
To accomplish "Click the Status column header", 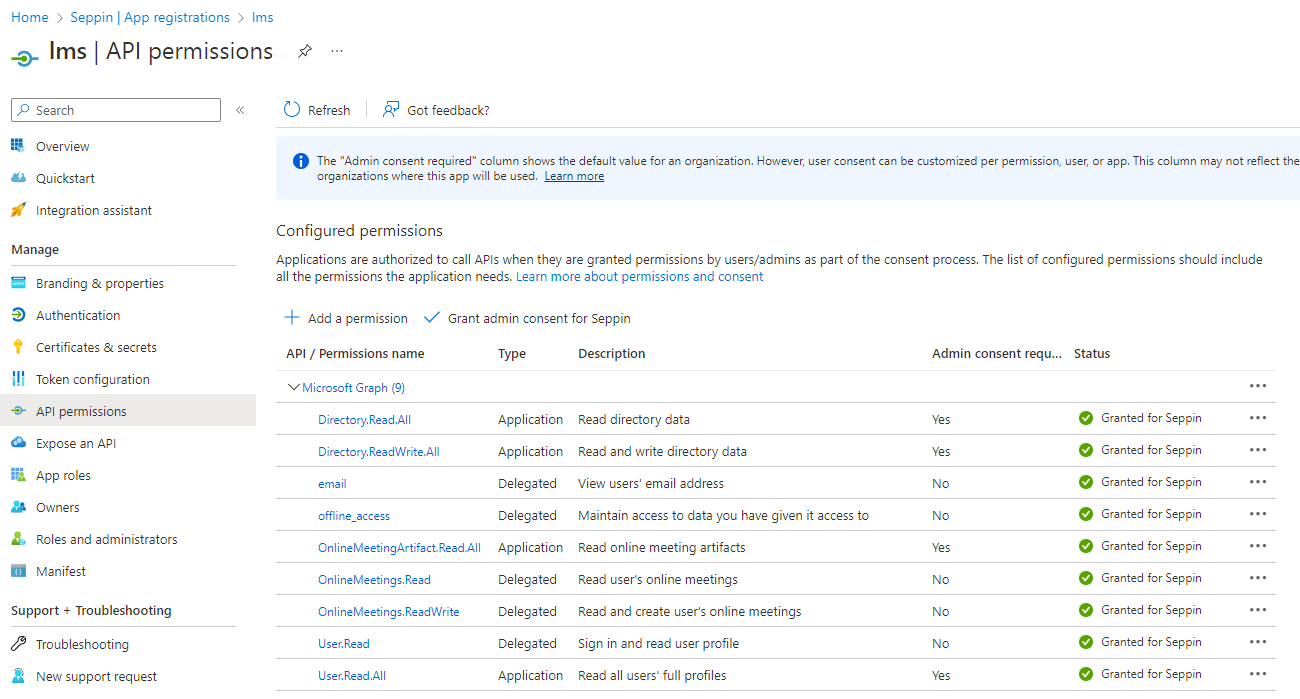I will click(x=1092, y=353).
